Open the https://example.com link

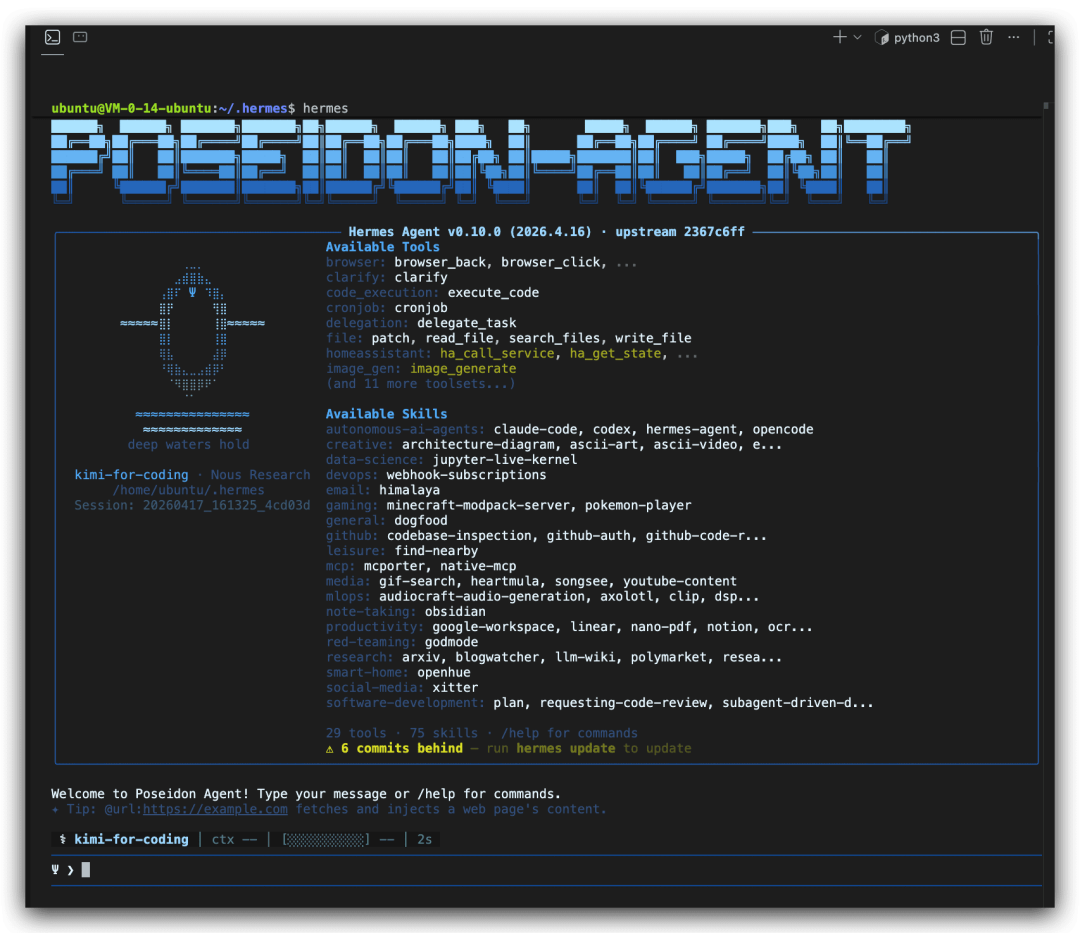(x=215, y=809)
